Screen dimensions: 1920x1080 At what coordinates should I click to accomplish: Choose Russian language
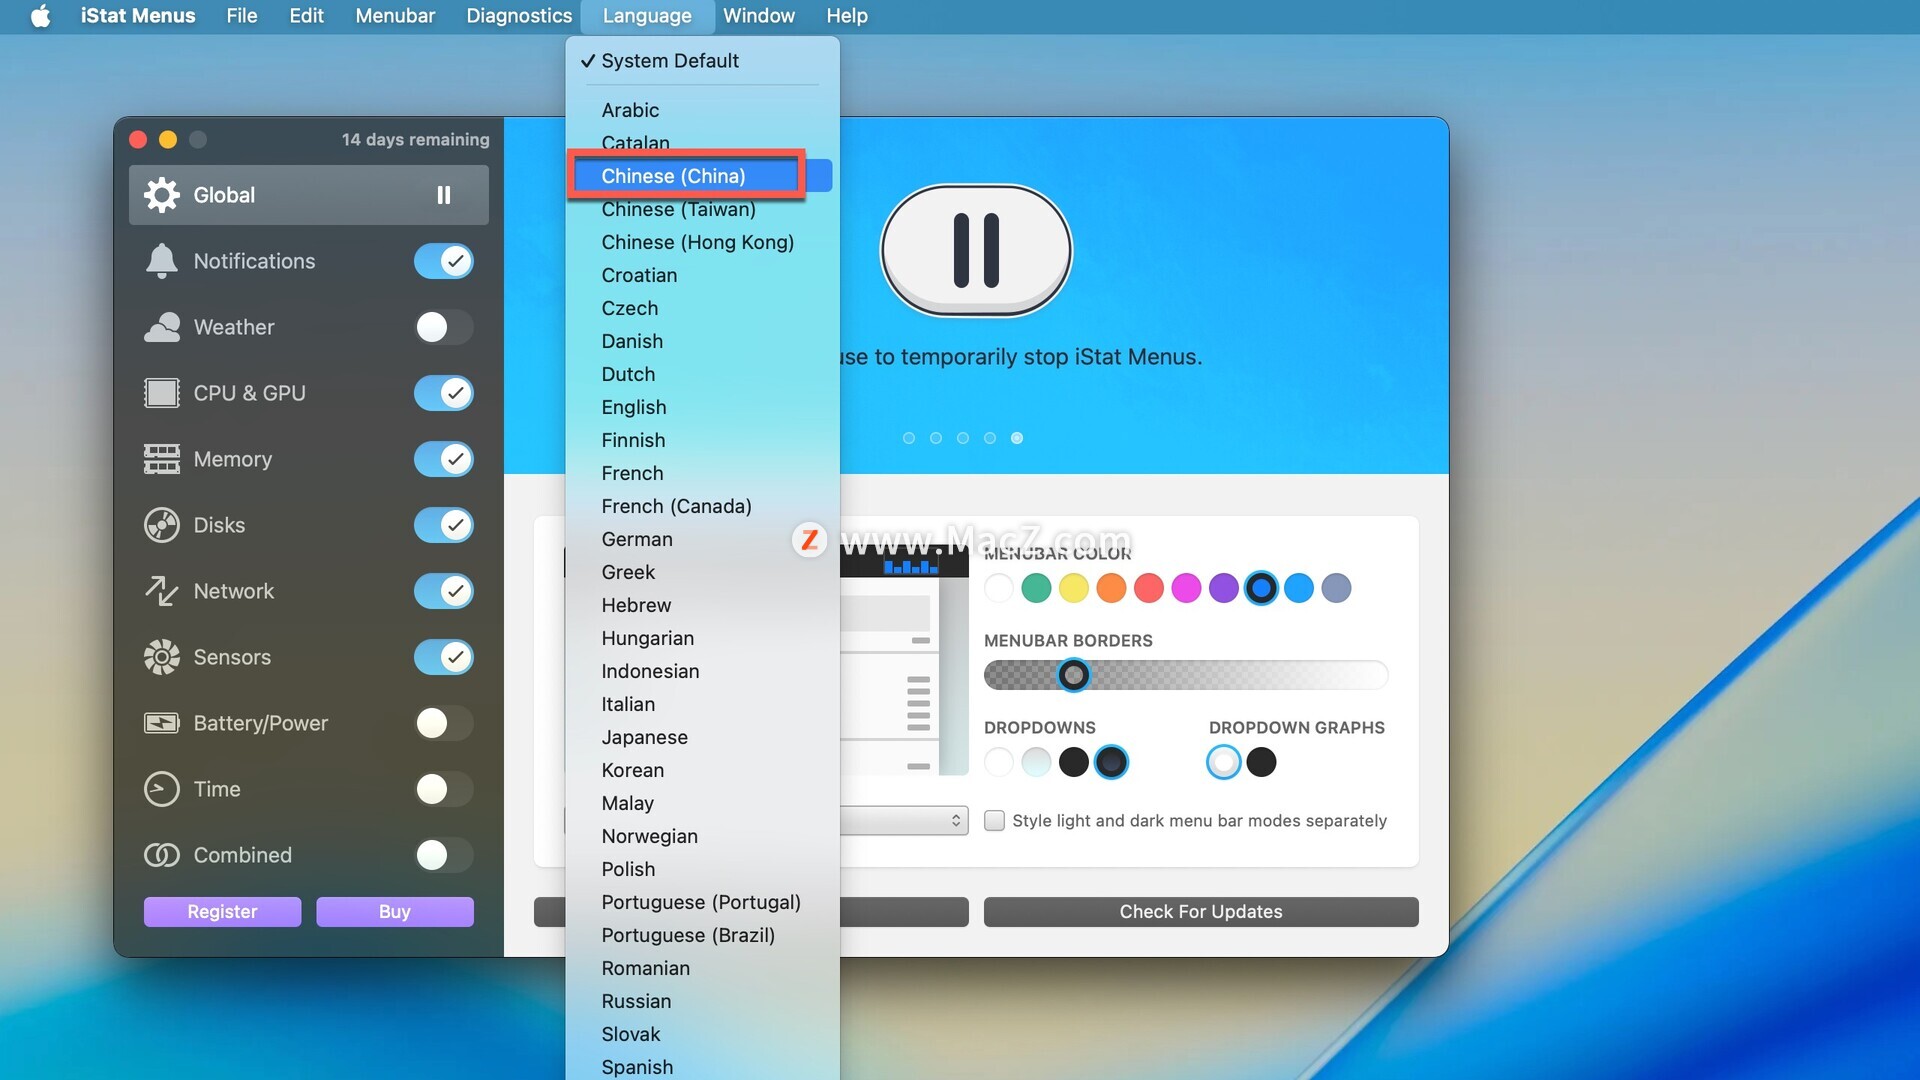(702, 1001)
